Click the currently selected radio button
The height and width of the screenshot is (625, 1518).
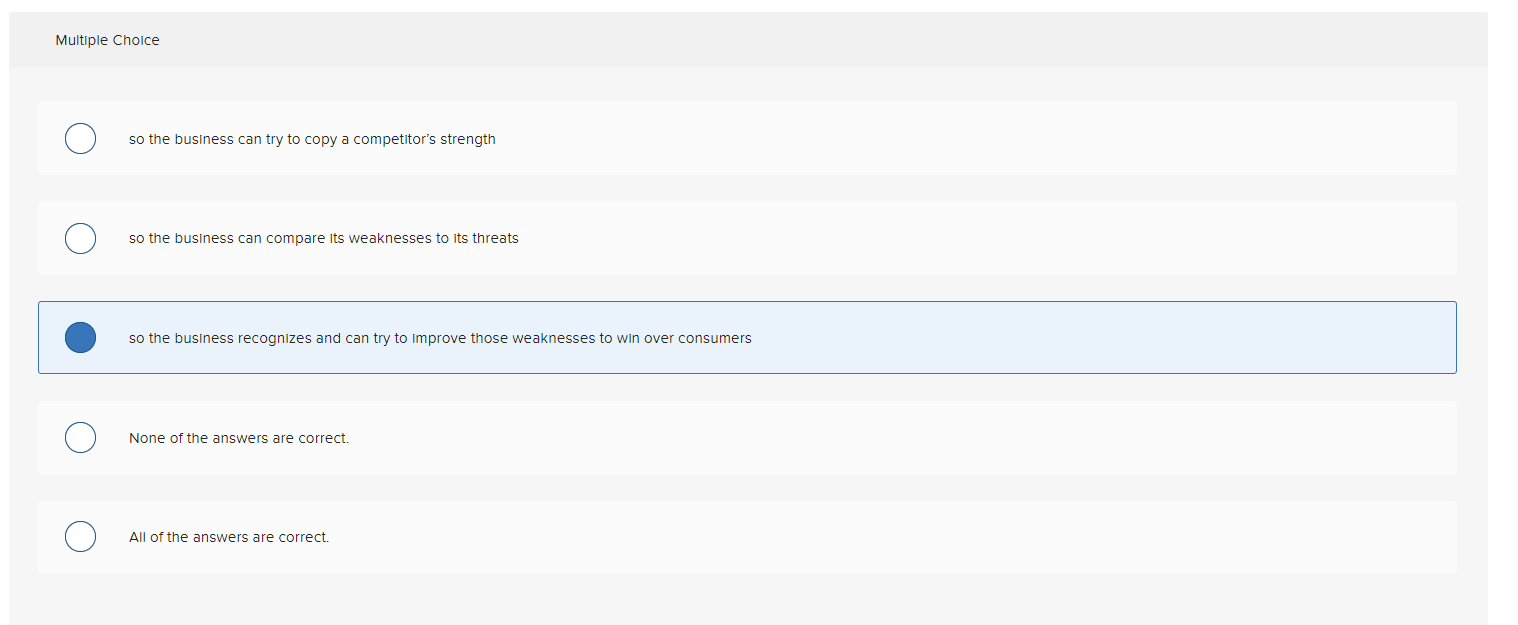coord(80,337)
